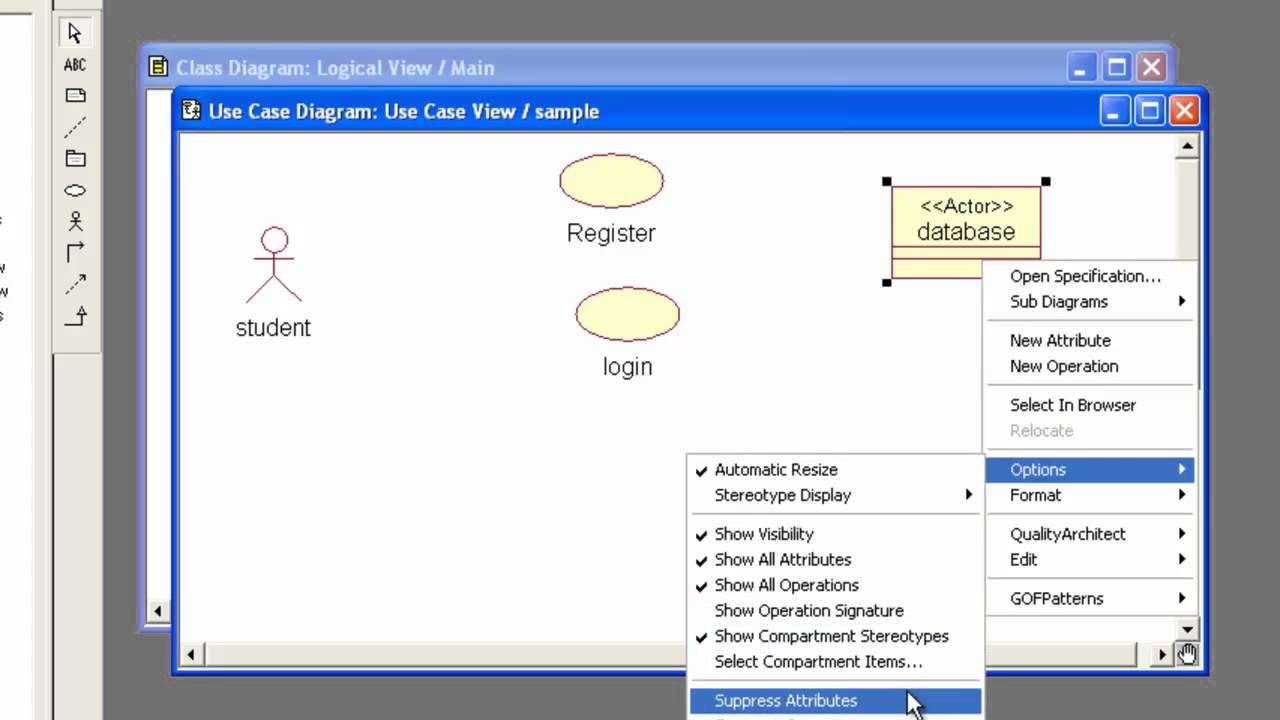
Task: Select the arrow selection tool
Action: pos(75,33)
